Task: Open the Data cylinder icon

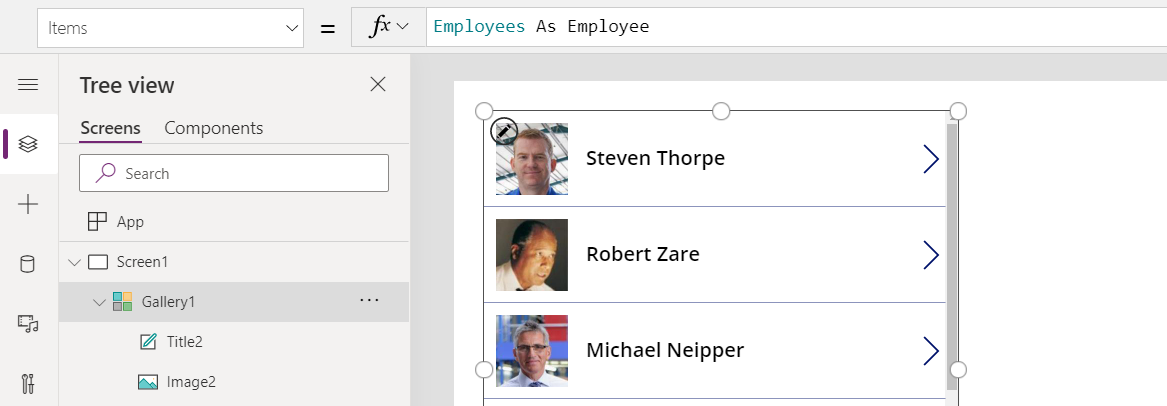Action: 28,264
